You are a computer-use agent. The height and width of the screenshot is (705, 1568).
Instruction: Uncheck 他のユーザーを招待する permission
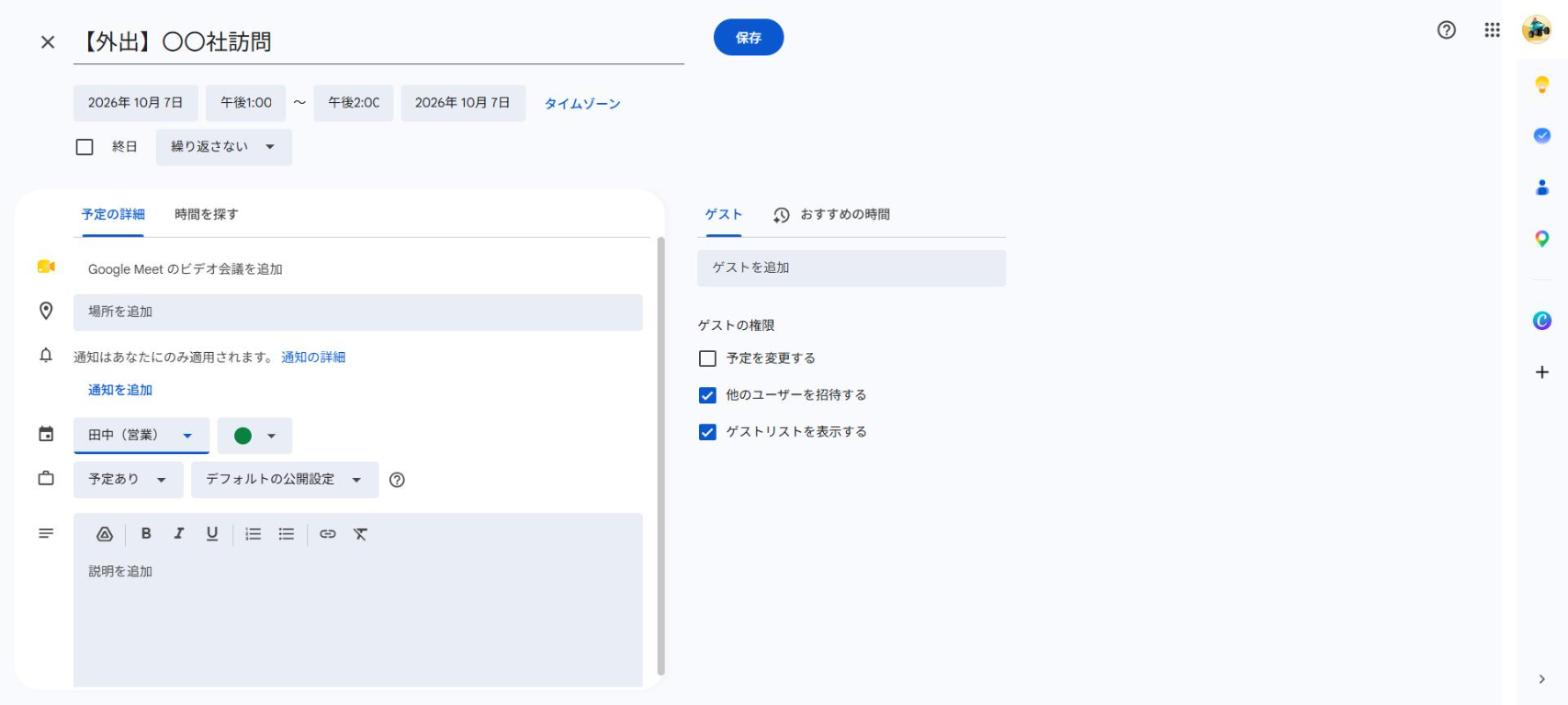pyautogui.click(x=708, y=395)
